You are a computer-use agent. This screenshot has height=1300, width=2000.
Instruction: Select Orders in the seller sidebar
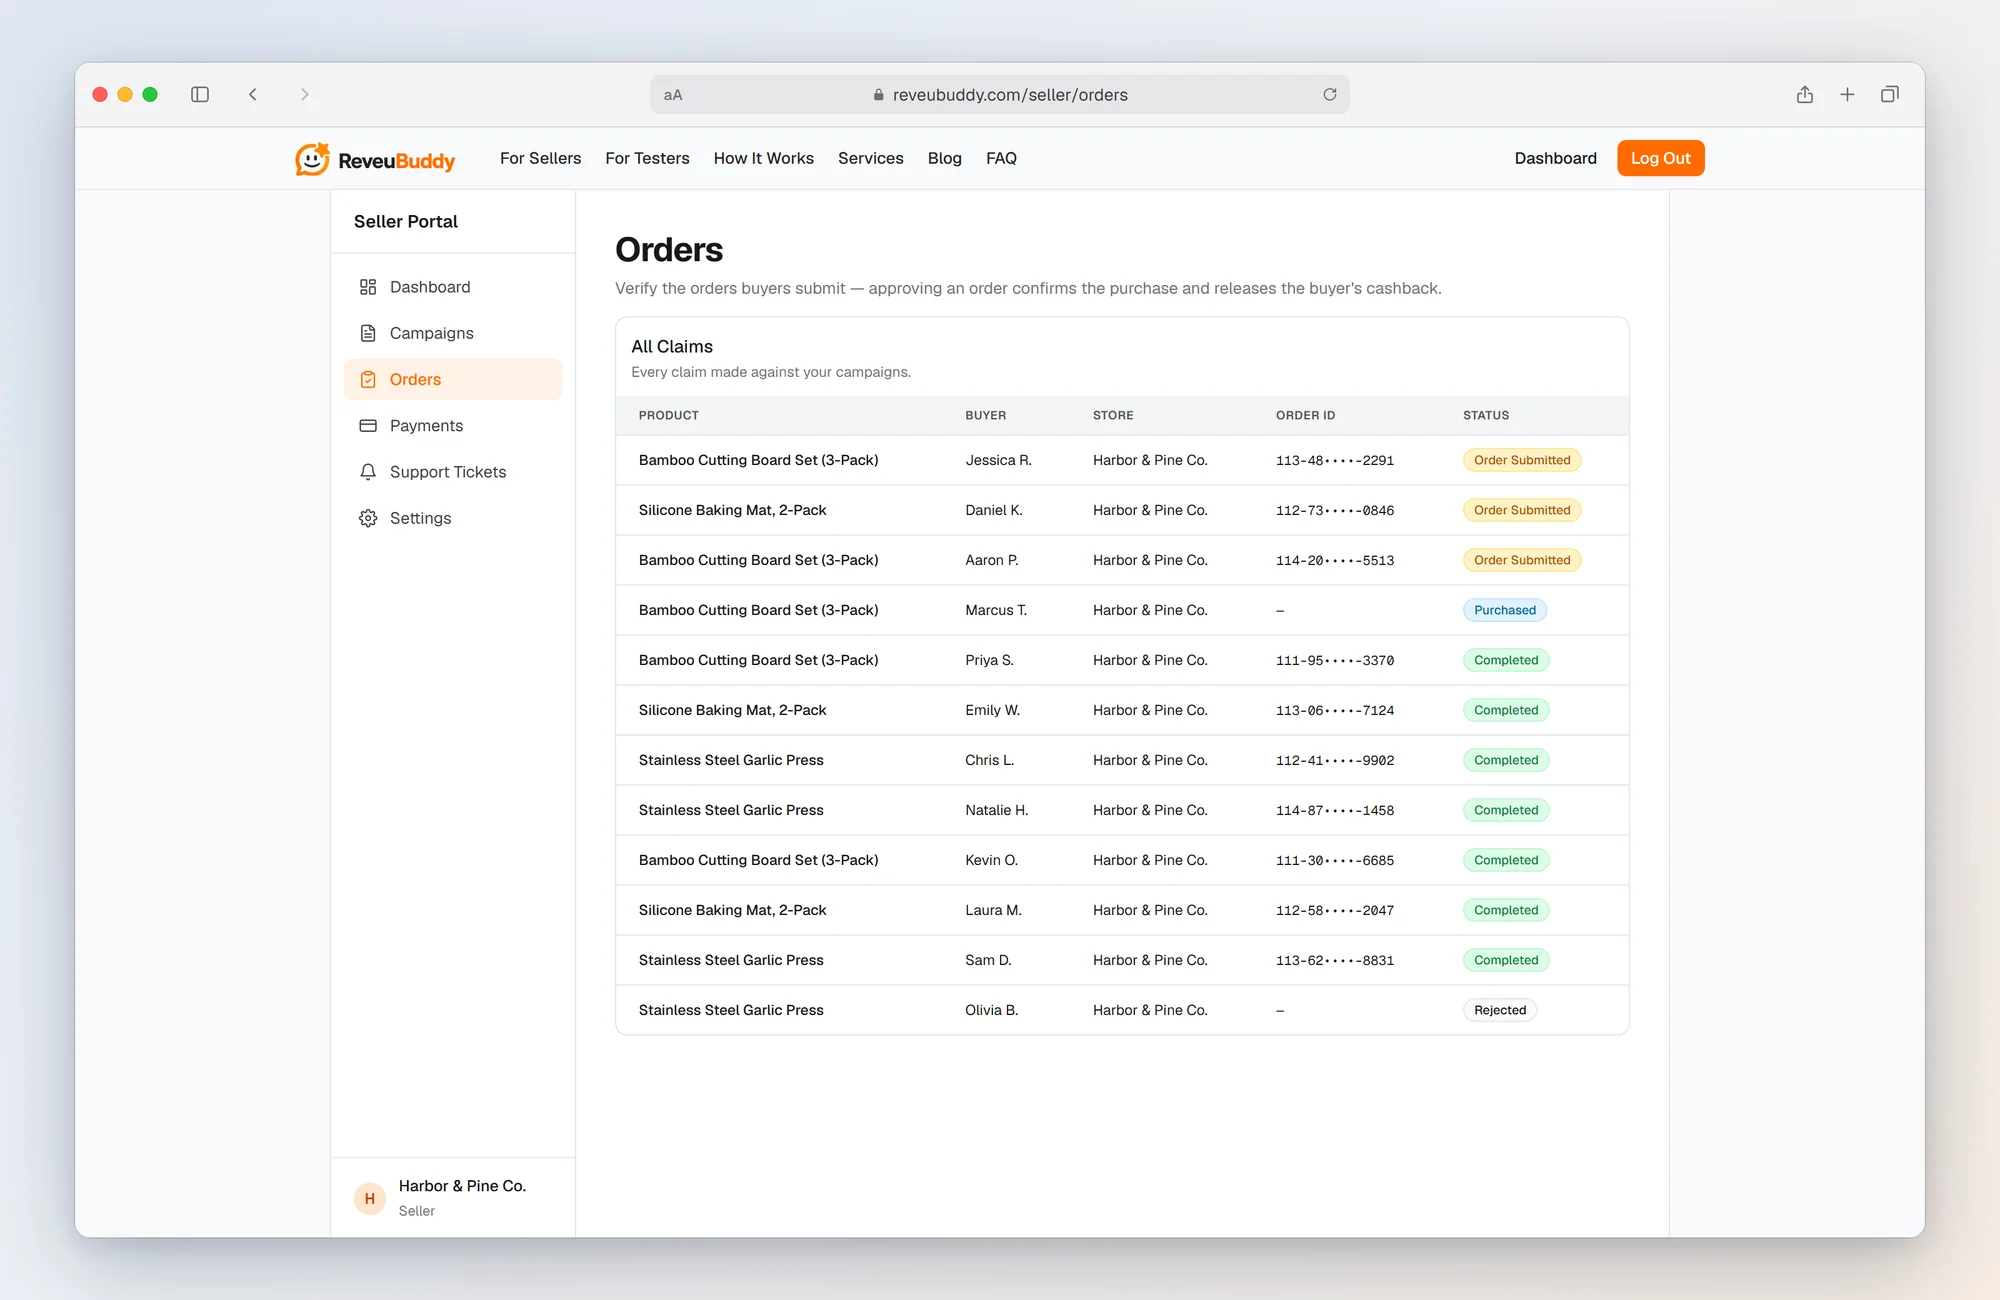coord(453,379)
